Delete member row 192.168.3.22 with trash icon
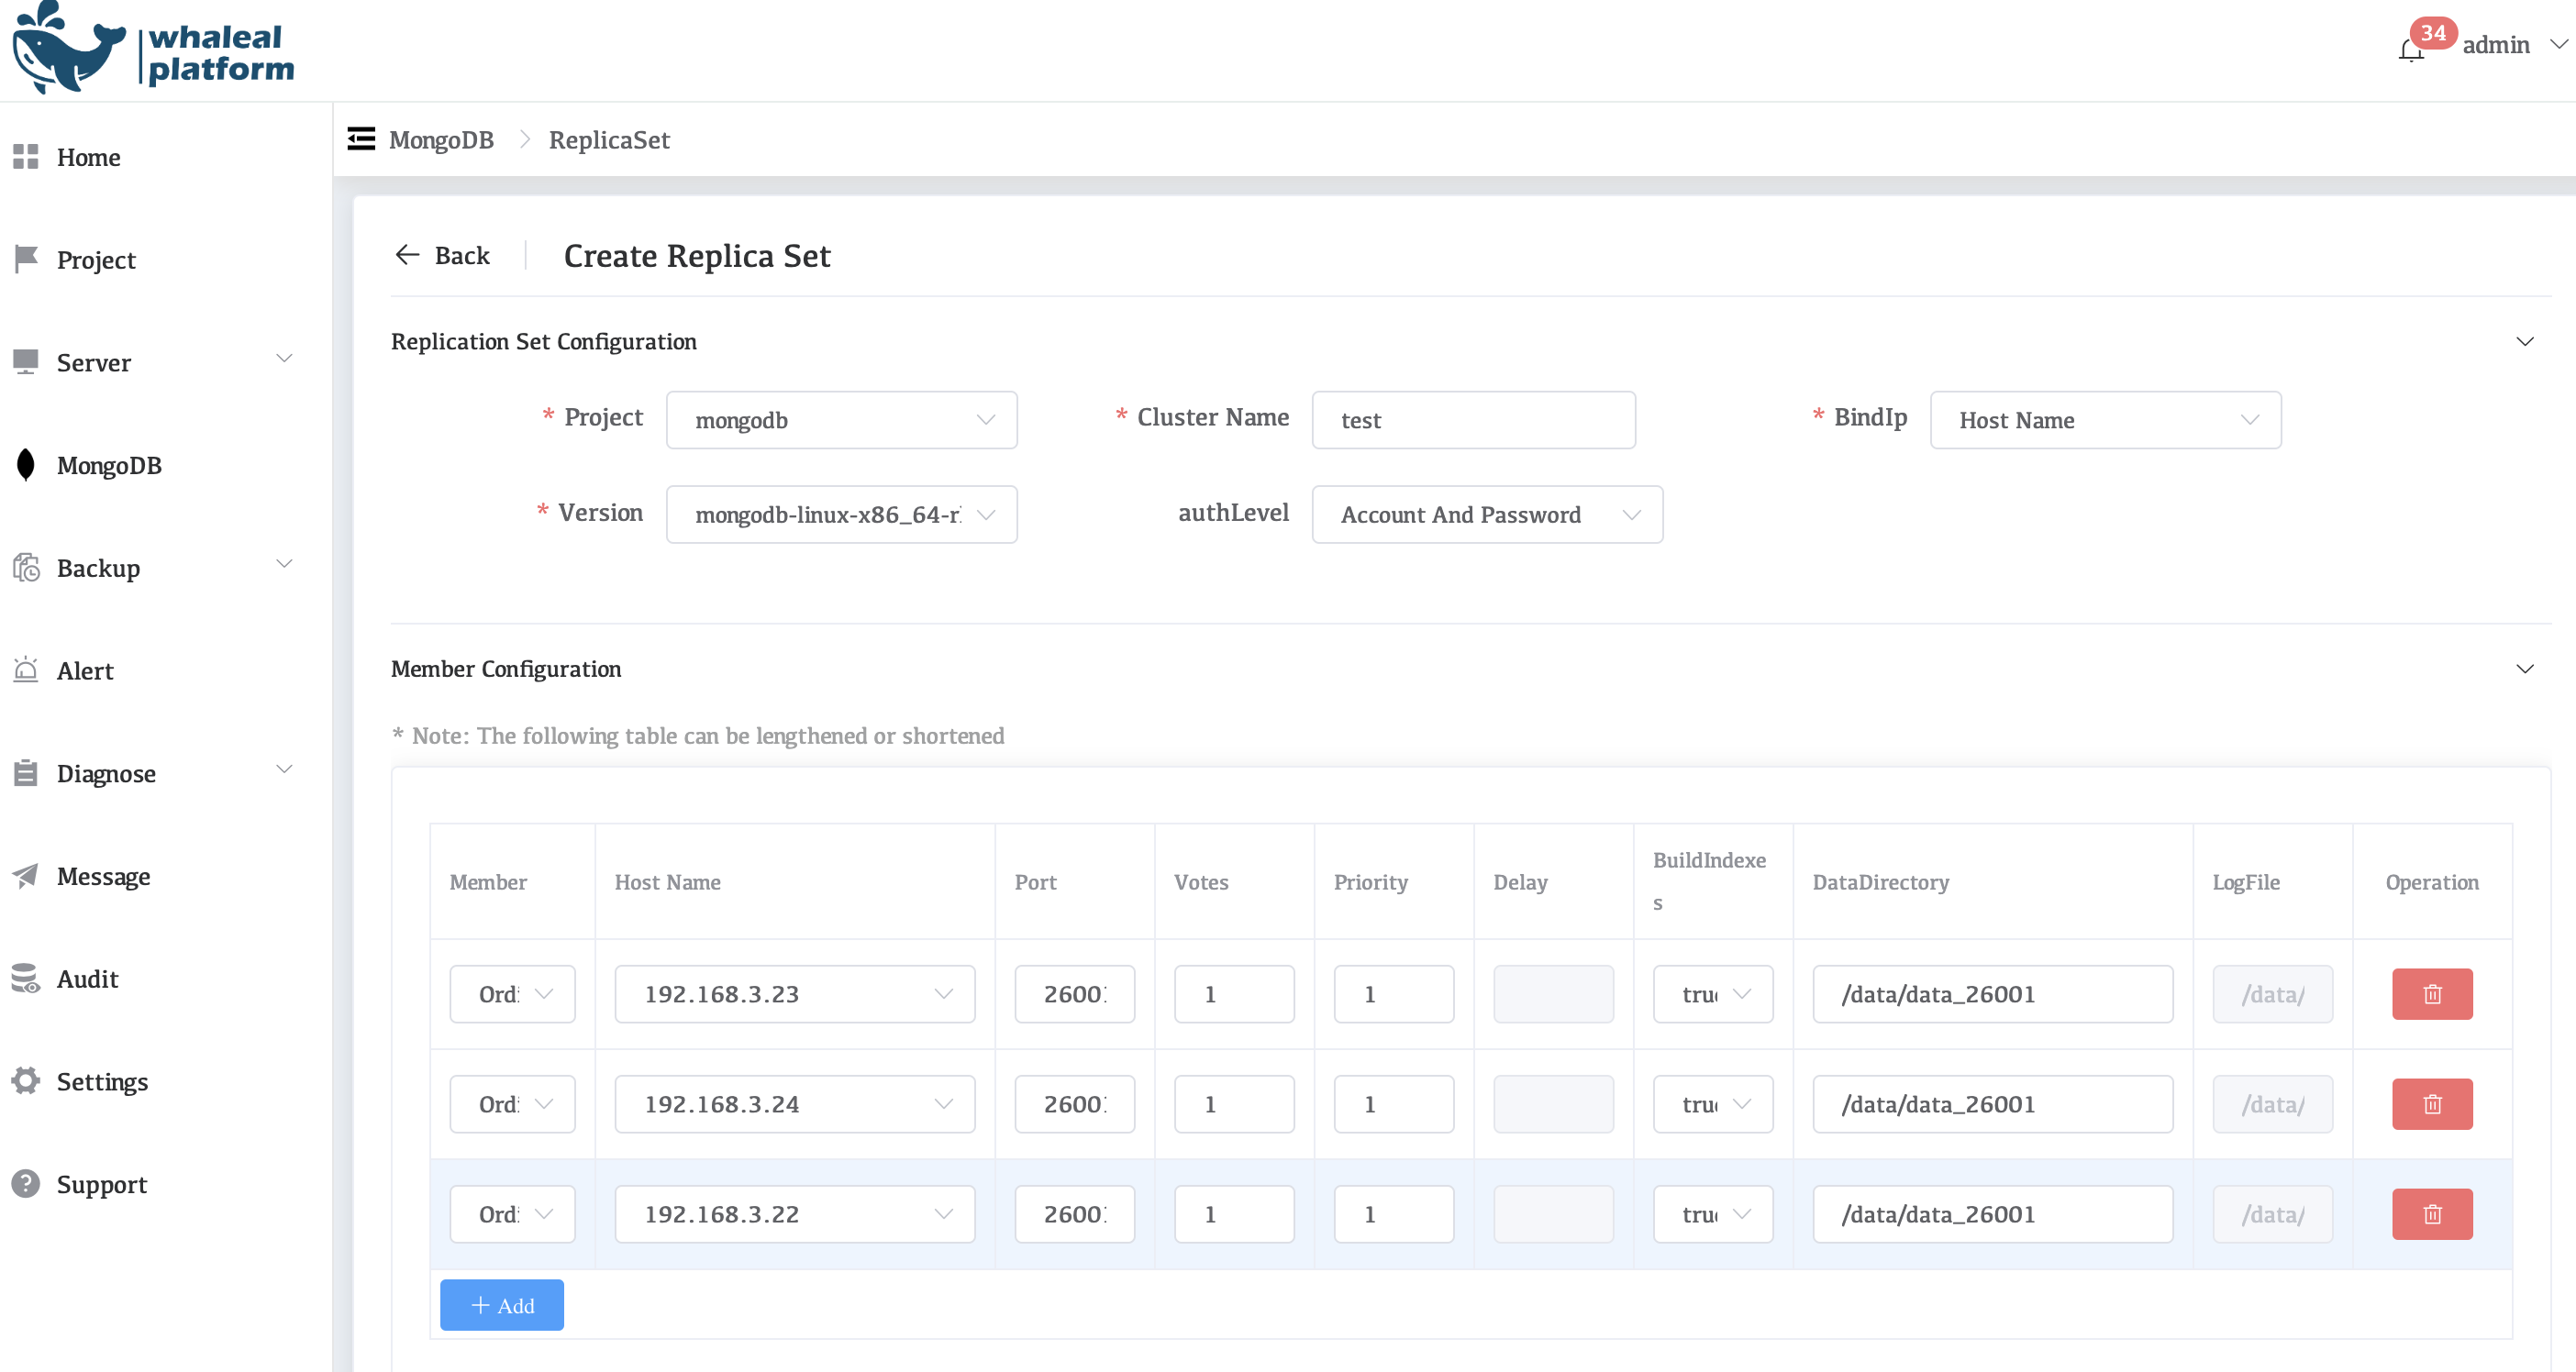 (x=2432, y=1214)
